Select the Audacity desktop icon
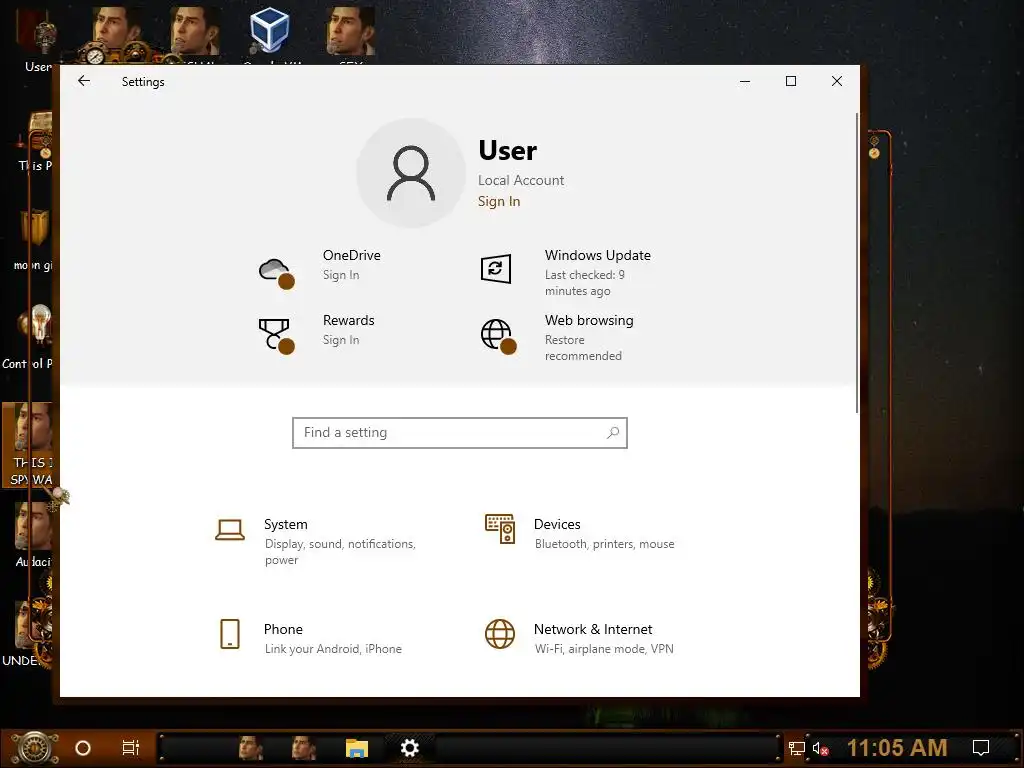The width and height of the screenshot is (1024, 768). [33, 537]
